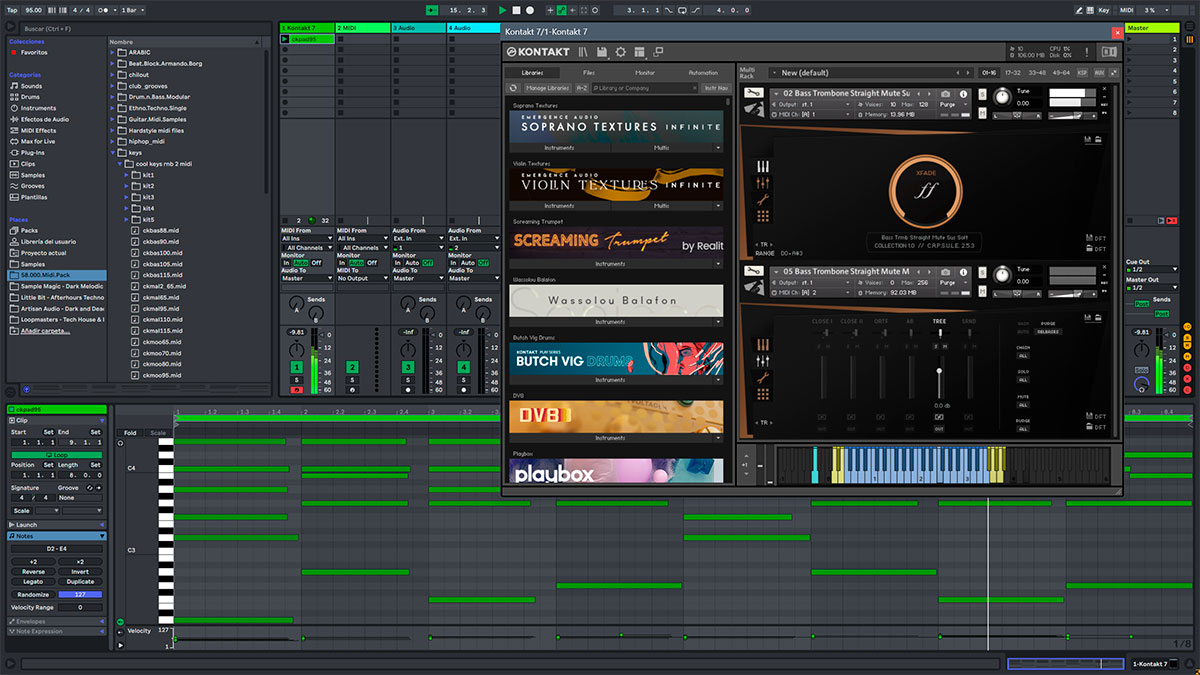Click Reverse button in Notes panel
Image resolution: width=1200 pixels, height=675 pixels.
(33, 572)
